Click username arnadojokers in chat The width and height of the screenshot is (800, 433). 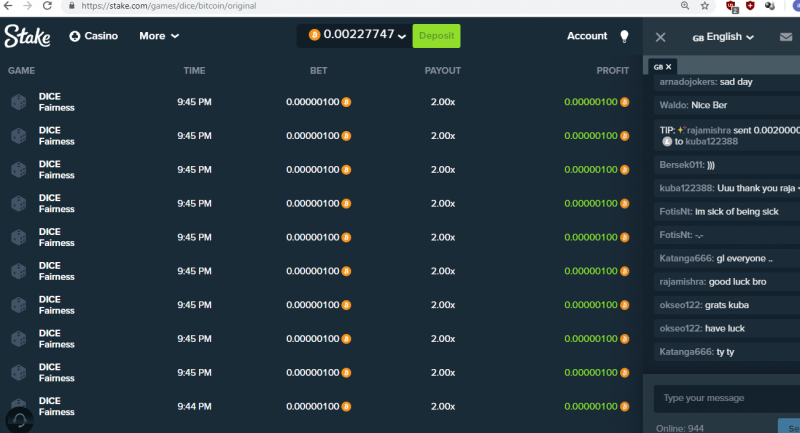pos(688,82)
